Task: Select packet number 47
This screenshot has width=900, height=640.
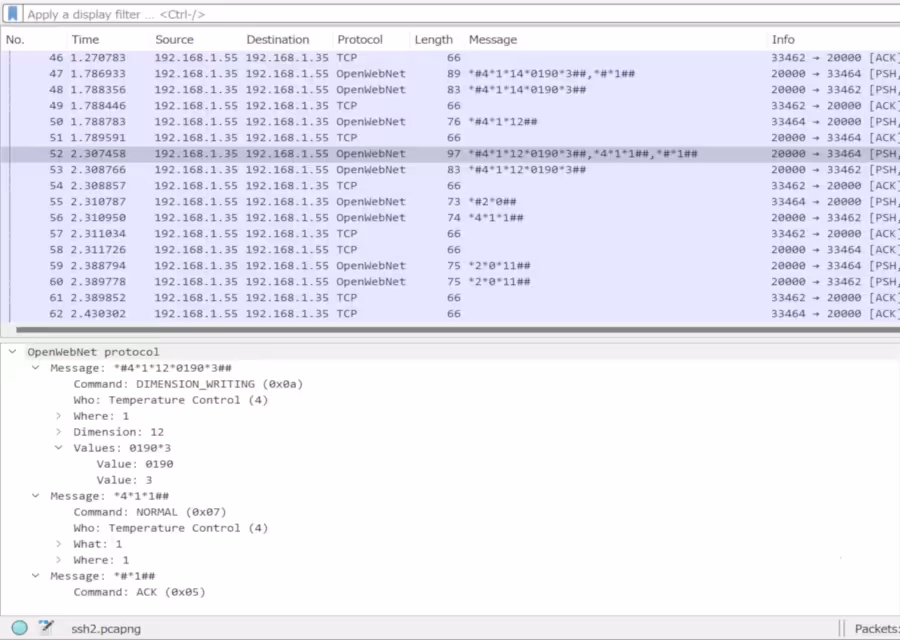Action: 300,73
